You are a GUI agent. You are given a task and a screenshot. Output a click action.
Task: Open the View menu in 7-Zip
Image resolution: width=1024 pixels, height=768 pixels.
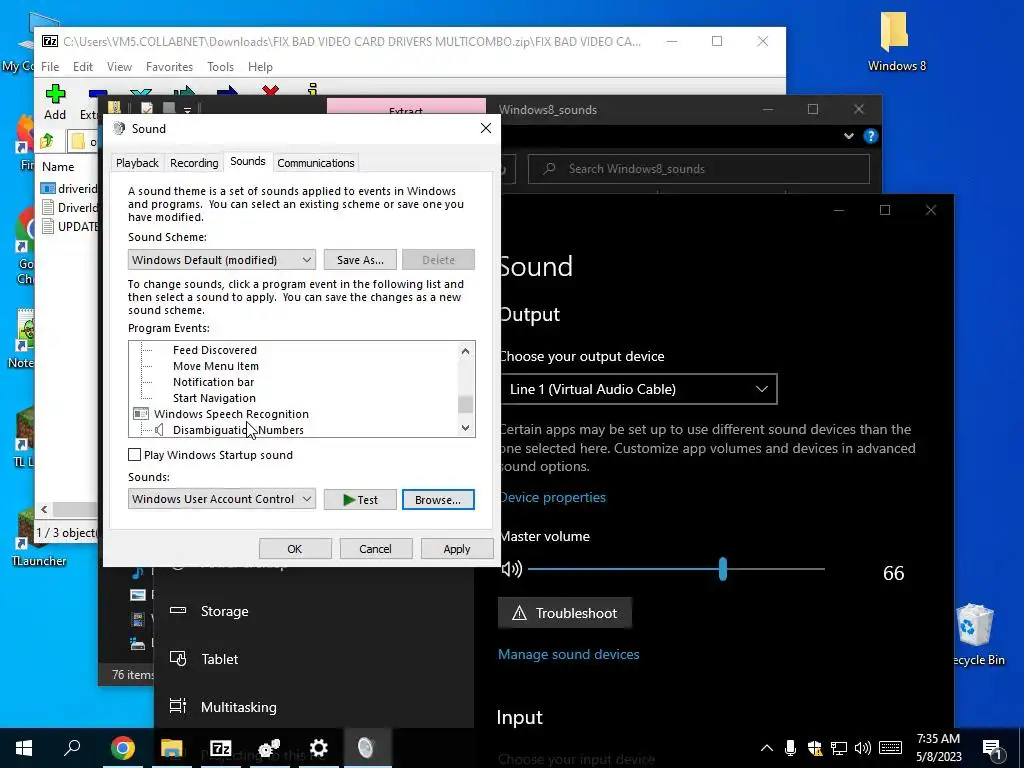click(x=119, y=67)
